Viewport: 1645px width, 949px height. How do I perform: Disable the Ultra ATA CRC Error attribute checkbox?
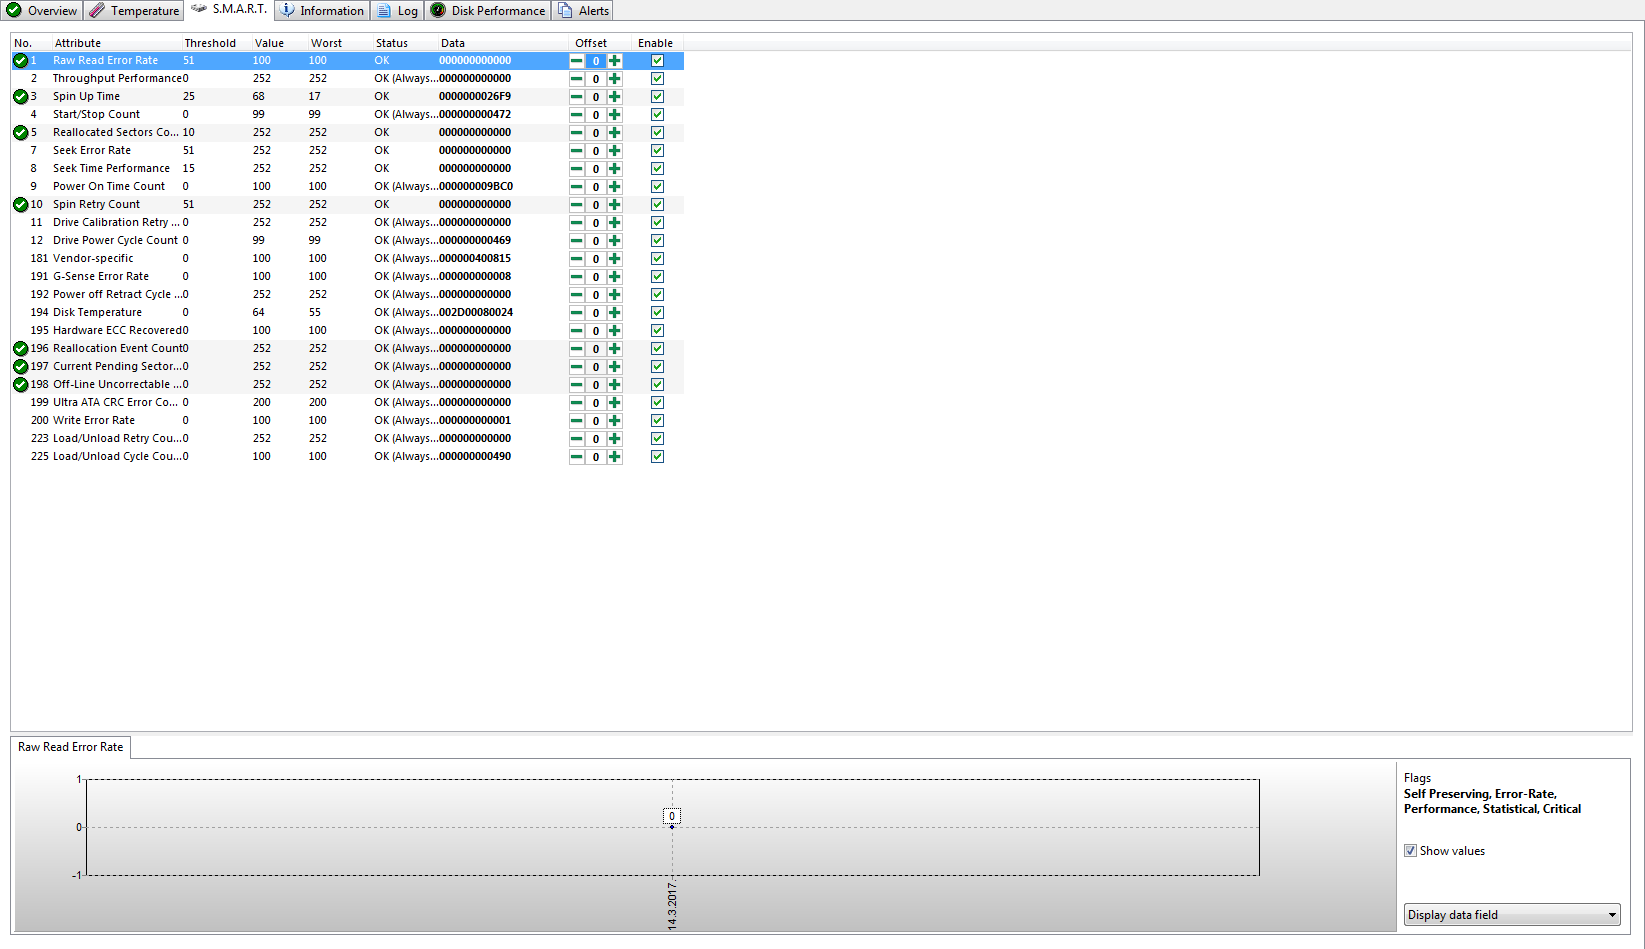click(657, 403)
